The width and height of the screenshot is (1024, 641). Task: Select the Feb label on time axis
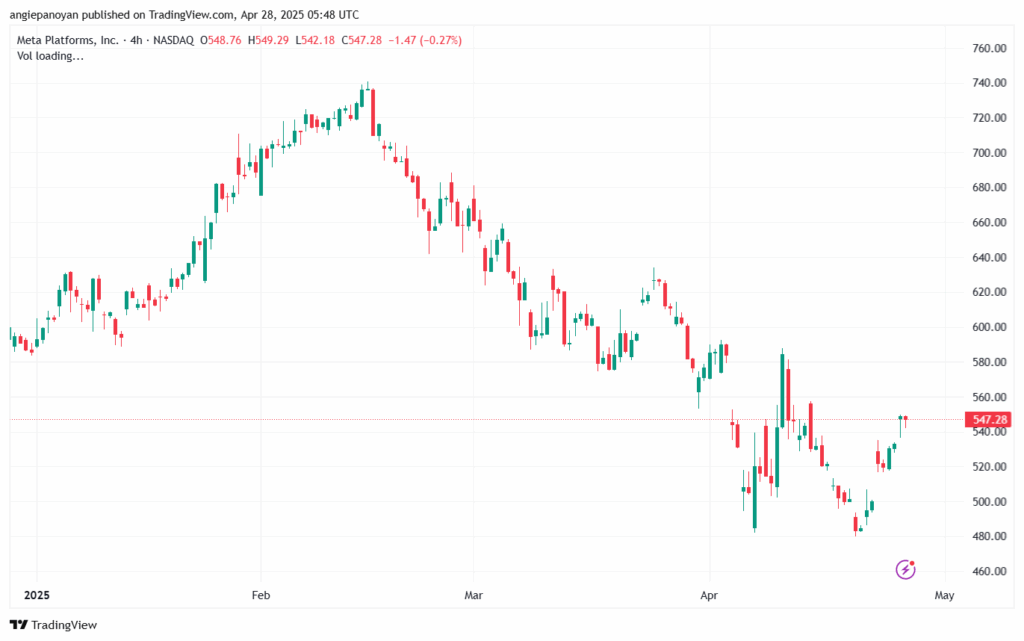tap(260, 595)
